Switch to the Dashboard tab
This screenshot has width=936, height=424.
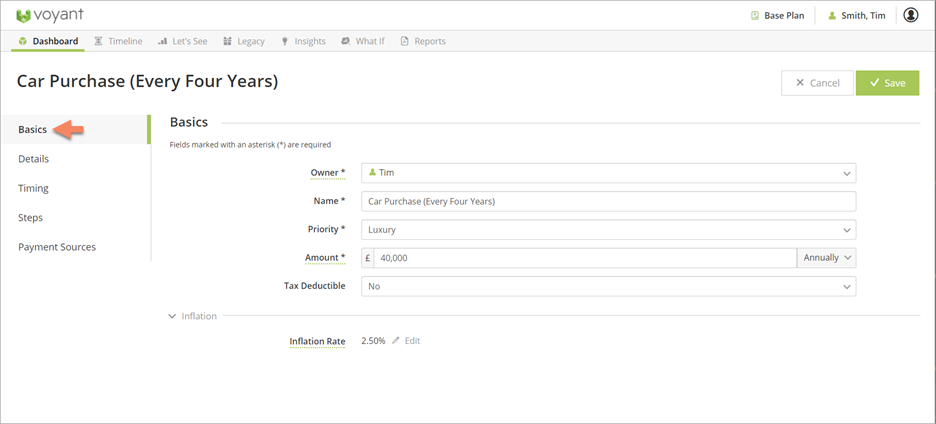point(48,41)
